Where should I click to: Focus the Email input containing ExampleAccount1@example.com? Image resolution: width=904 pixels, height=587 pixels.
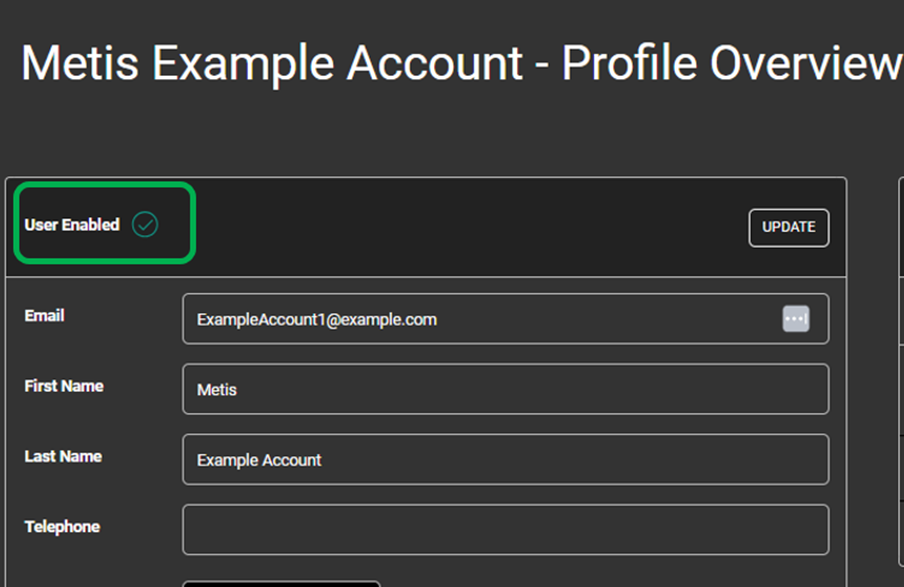[506, 319]
